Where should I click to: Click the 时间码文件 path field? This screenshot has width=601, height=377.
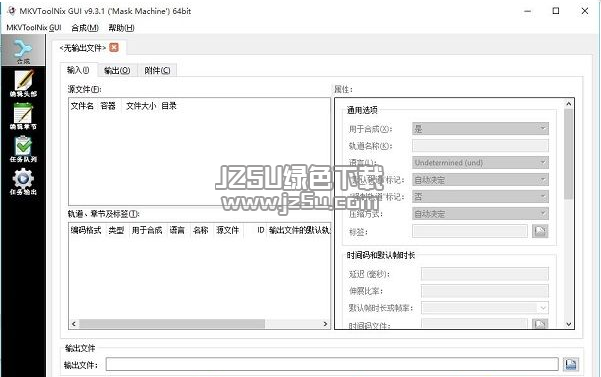pos(475,324)
